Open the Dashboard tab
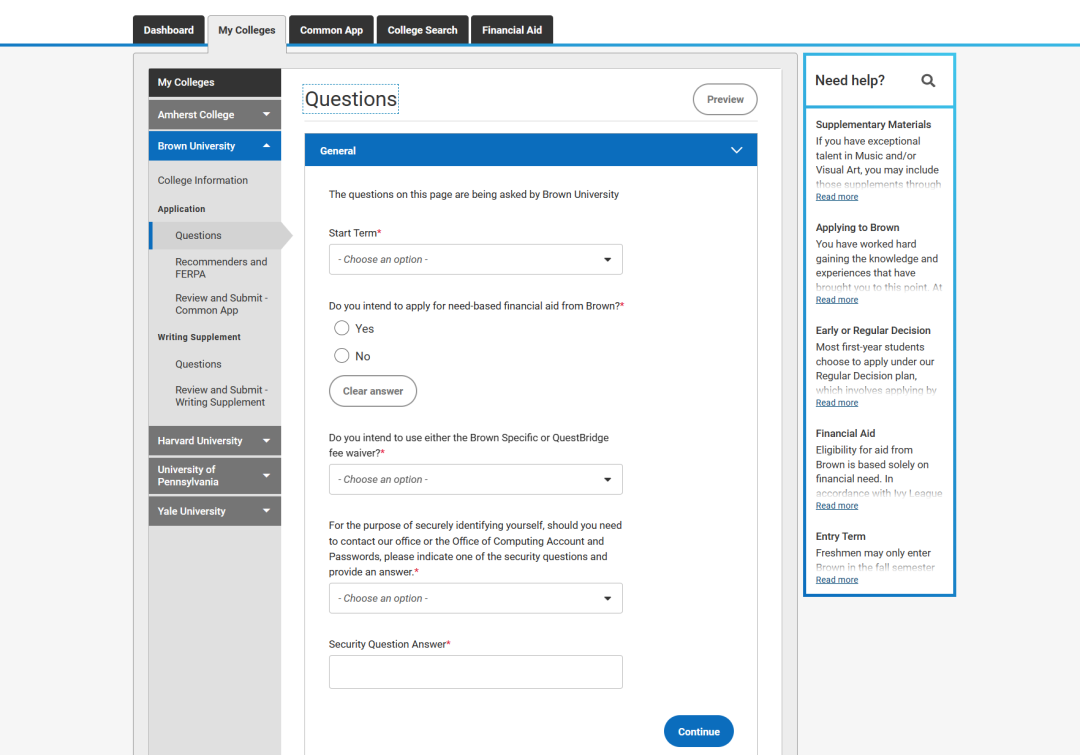 tap(169, 30)
